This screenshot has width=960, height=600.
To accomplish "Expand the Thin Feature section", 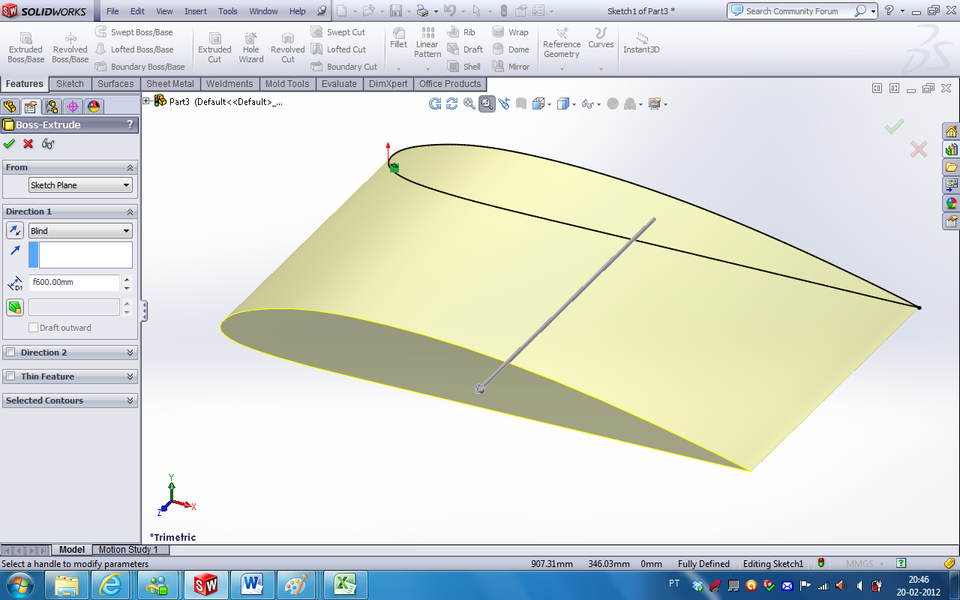I will coord(70,376).
